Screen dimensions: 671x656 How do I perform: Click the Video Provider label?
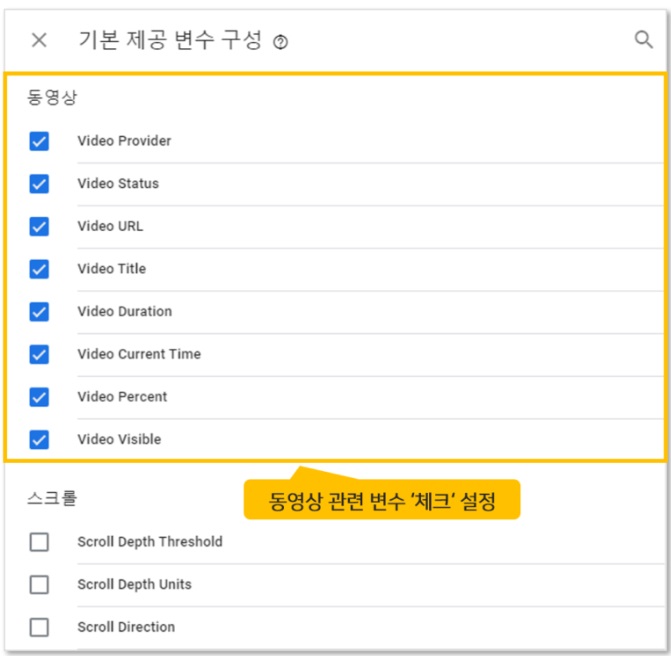(124, 141)
